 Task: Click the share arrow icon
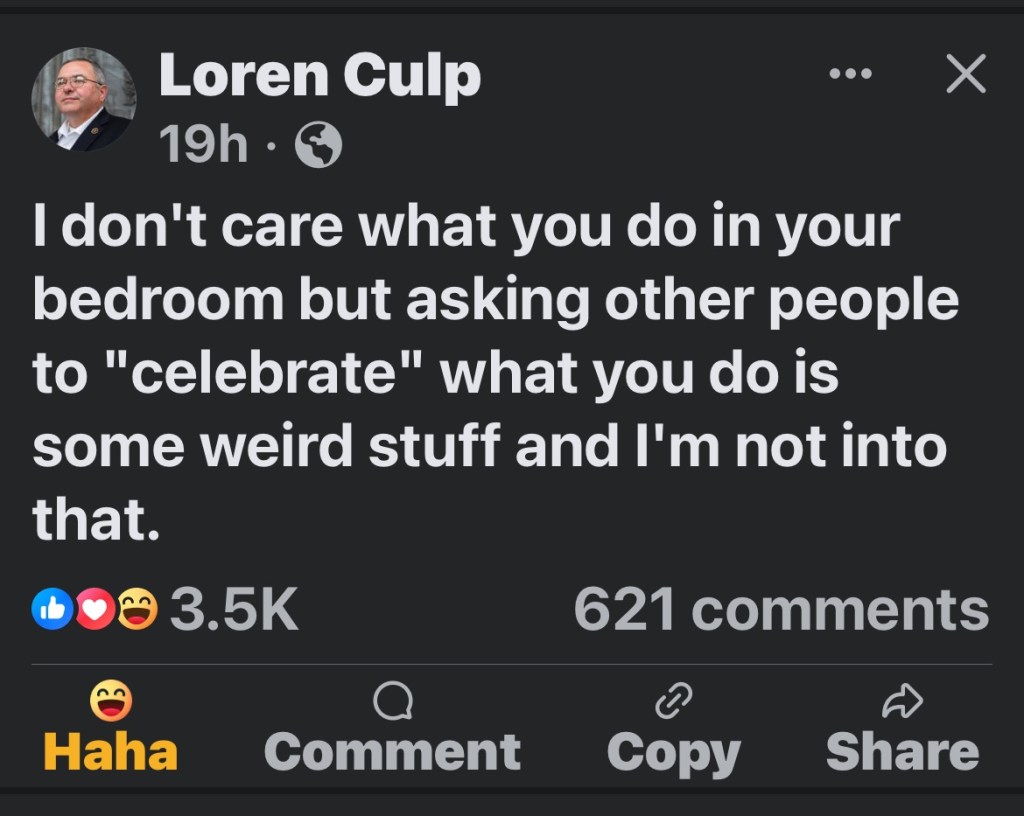pos(902,701)
